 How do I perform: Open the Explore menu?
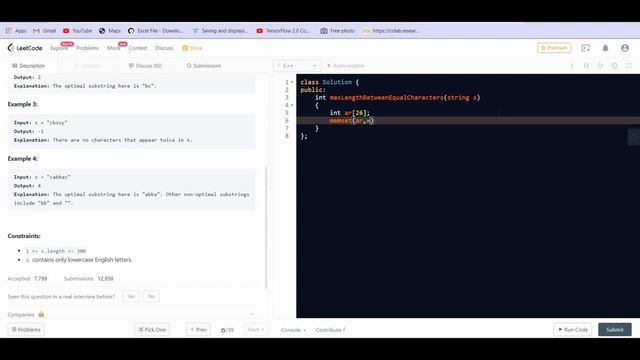pyautogui.click(x=59, y=48)
